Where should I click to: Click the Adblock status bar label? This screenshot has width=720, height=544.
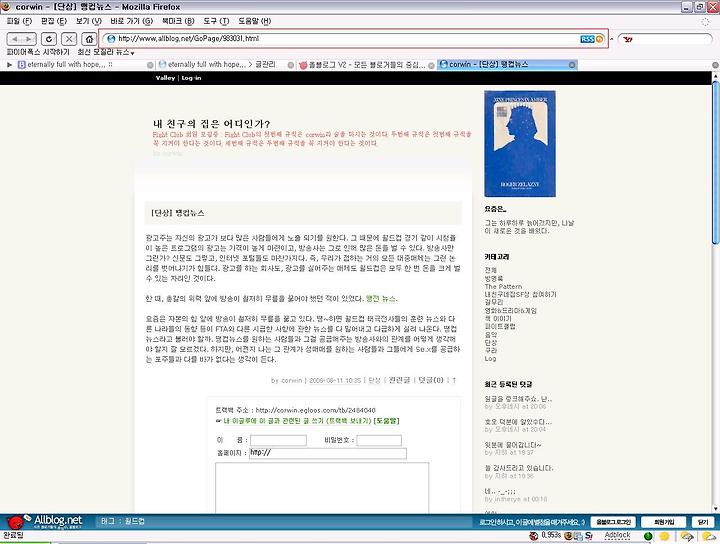point(617,535)
